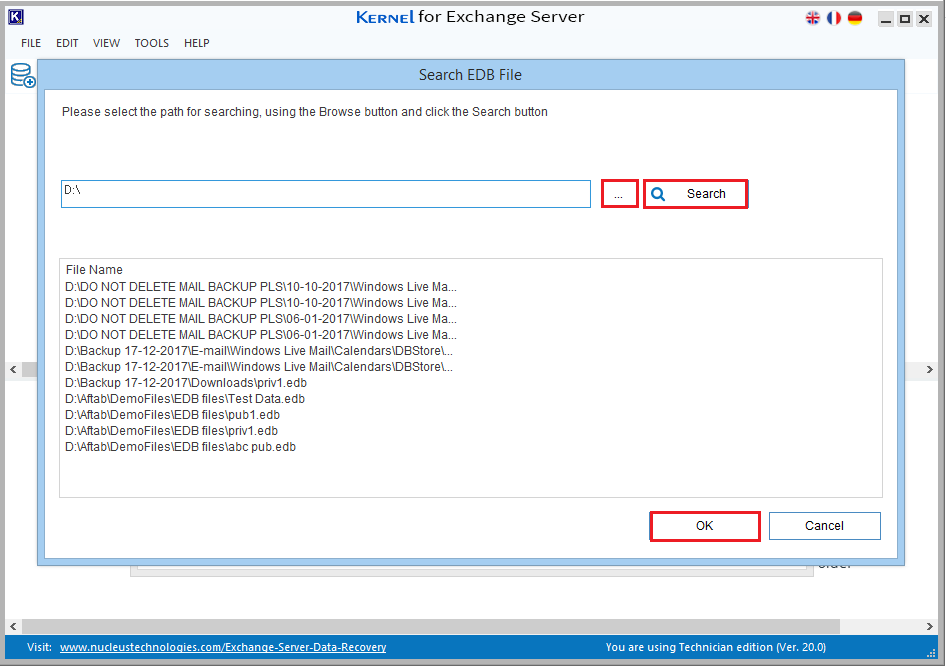946x666 pixels.
Task: Select the pub1.edb file row
Action: pyautogui.click(x=173, y=415)
